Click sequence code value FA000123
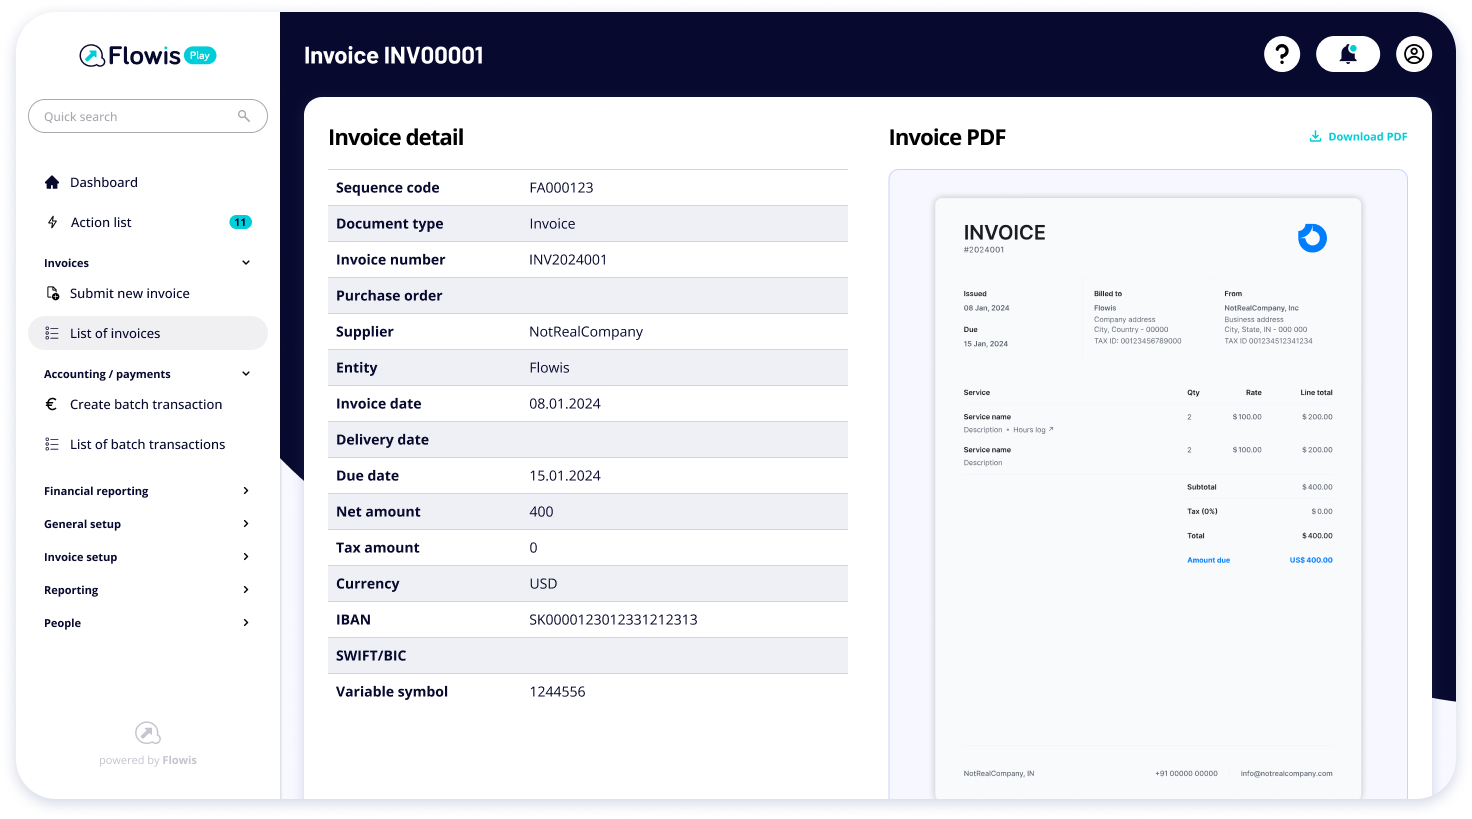Image resolution: width=1472 pixels, height=819 pixels. [561, 187]
